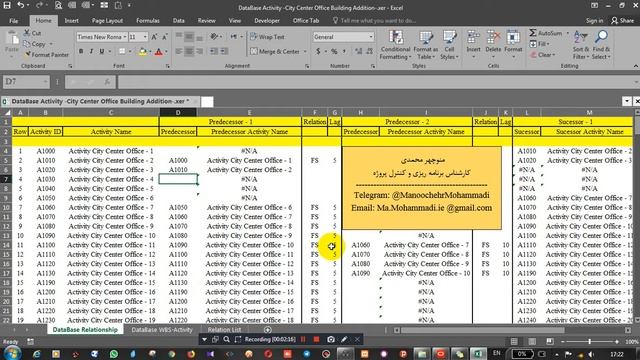Toggle bold formatting

pos(81,51)
